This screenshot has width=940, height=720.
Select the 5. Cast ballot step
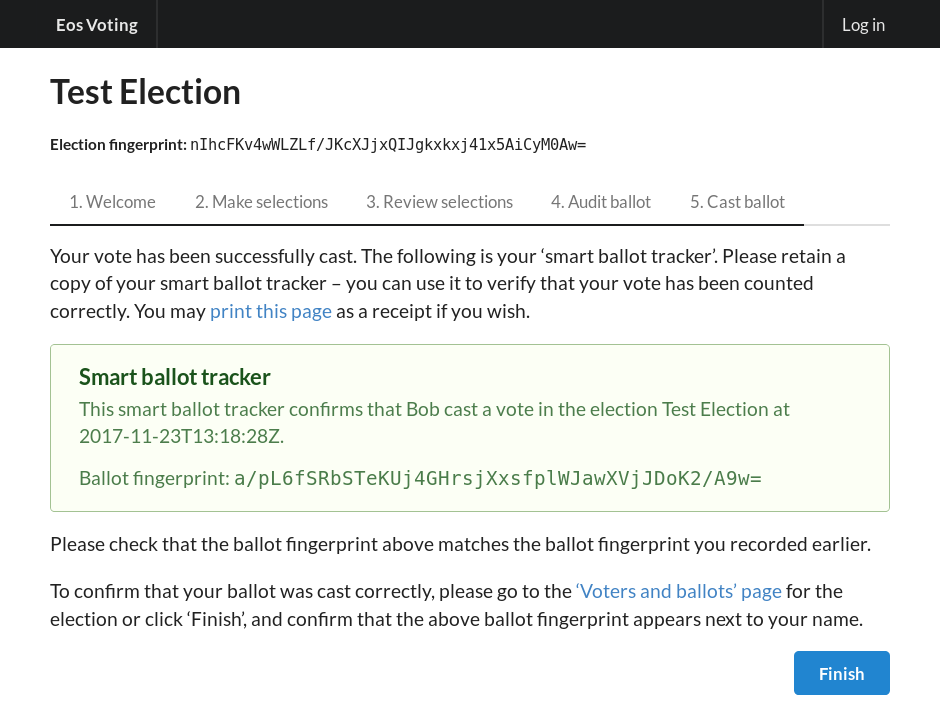[x=737, y=202]
